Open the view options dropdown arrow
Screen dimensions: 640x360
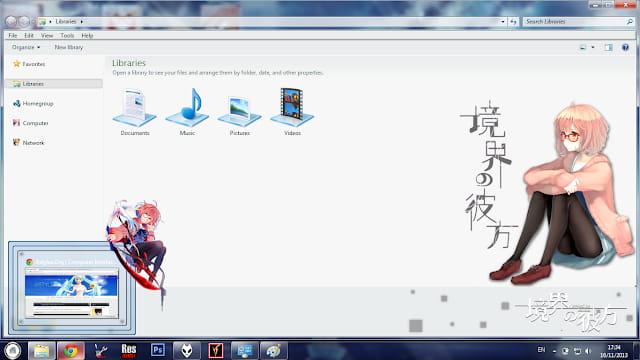pos(593,47)
